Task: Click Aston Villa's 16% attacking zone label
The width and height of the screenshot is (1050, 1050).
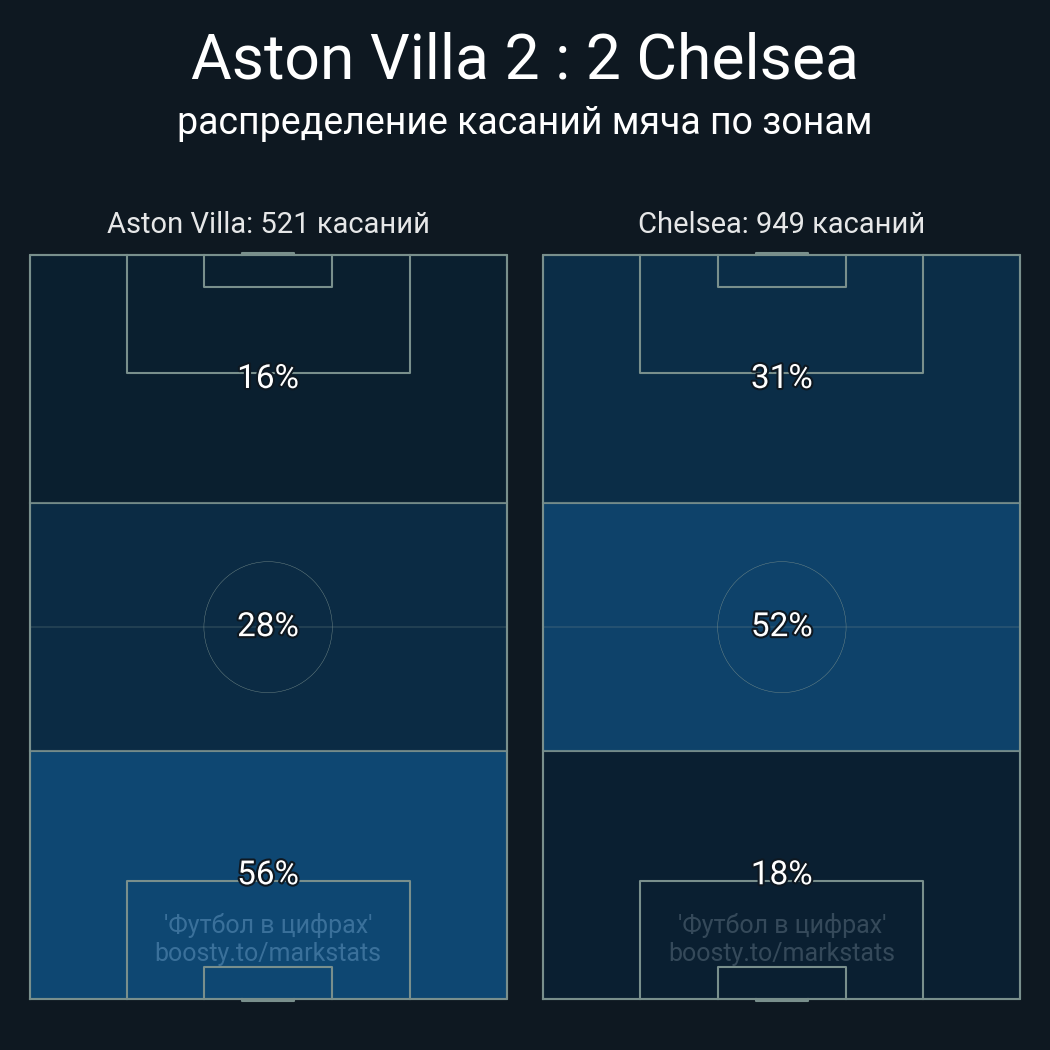Action: (x=268, y=377)
